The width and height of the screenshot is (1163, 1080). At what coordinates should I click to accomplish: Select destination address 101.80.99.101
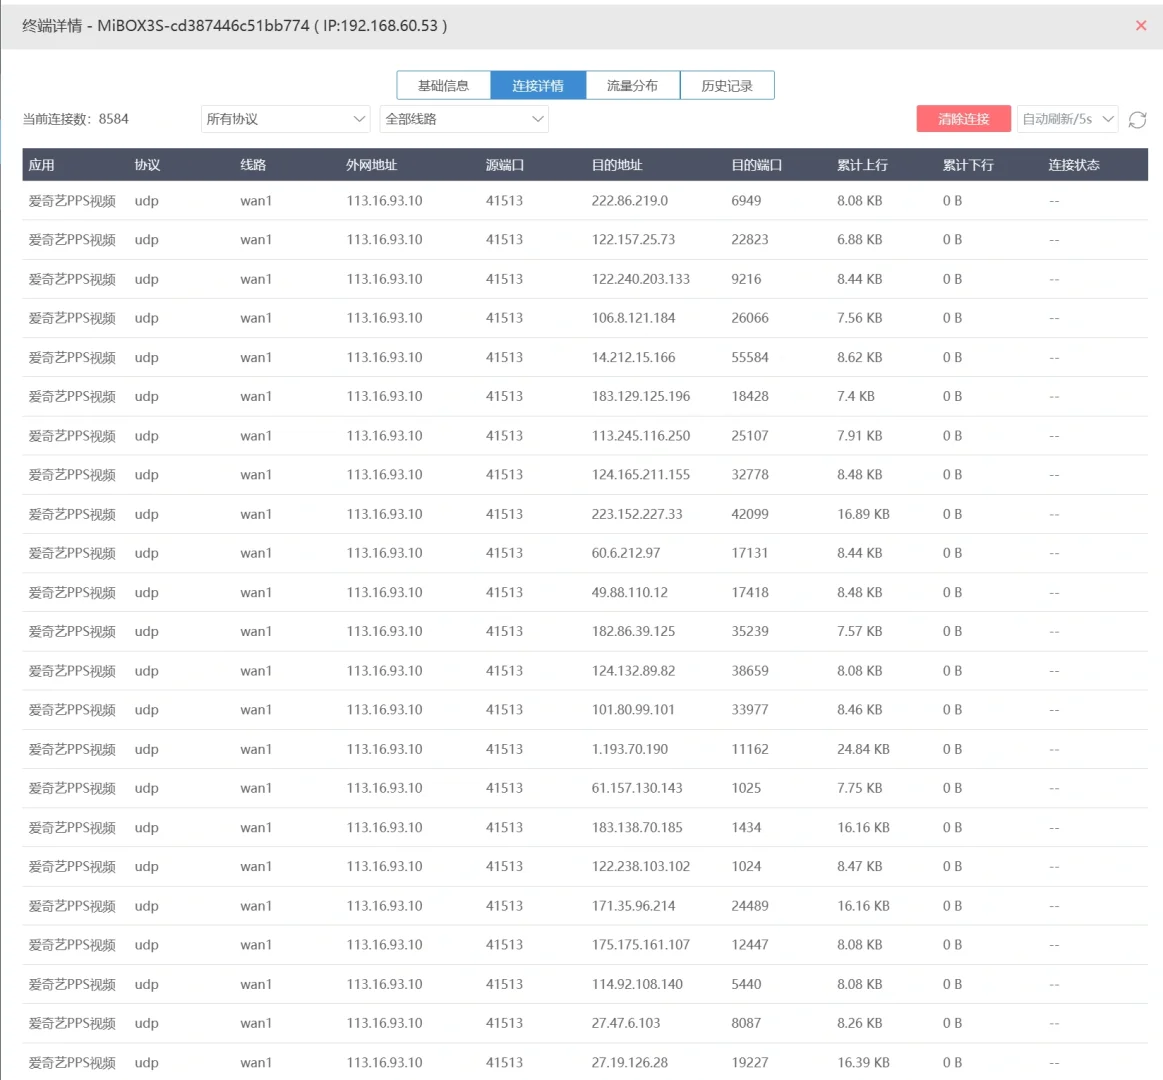(x=633, y=710)
